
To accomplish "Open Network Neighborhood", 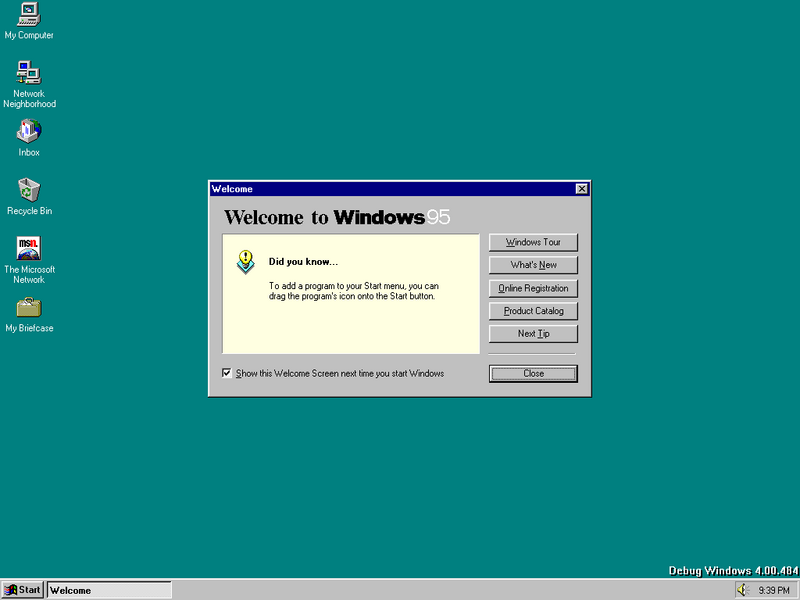I will coord(29,75).
